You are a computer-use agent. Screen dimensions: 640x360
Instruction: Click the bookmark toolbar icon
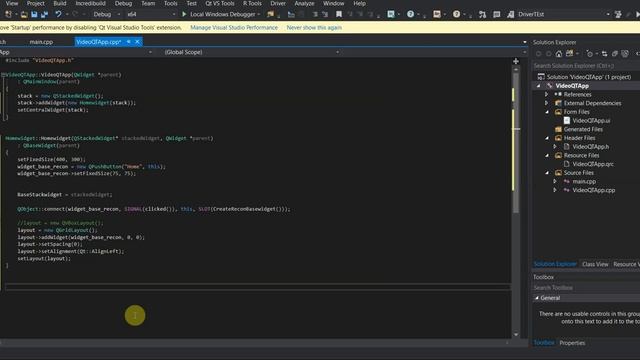point(339,14)
